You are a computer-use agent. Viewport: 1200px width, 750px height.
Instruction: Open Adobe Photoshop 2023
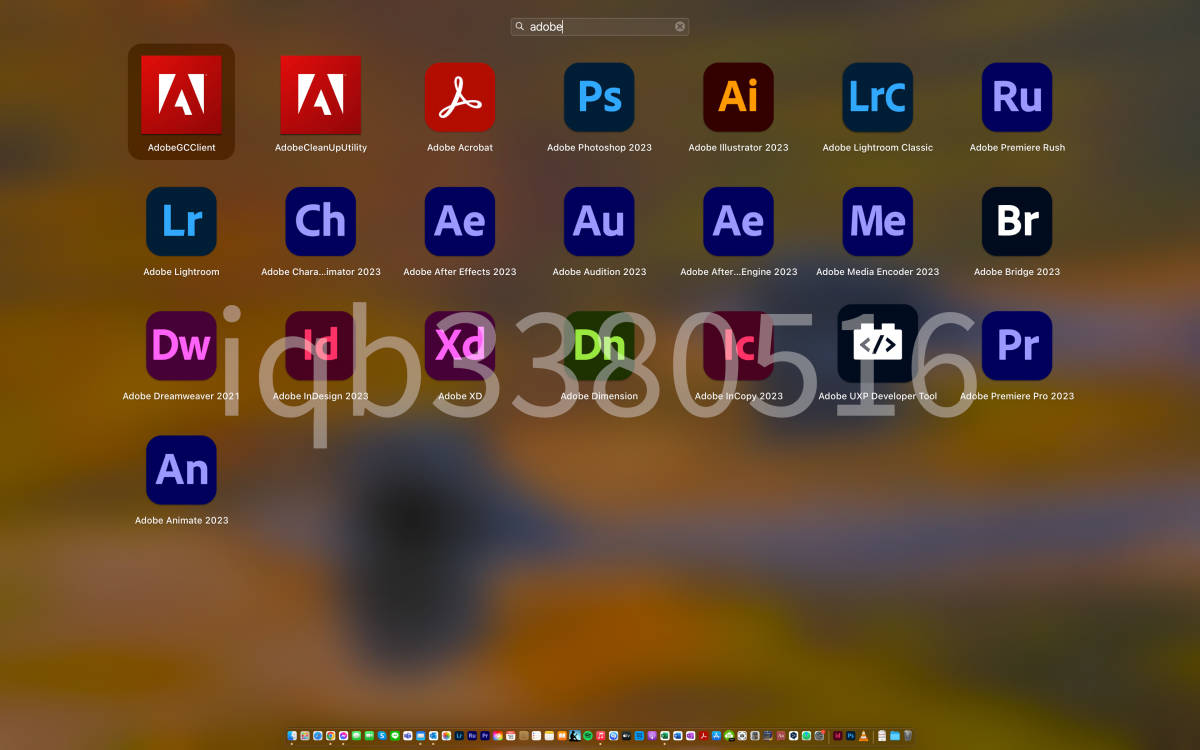click(599, 97)
